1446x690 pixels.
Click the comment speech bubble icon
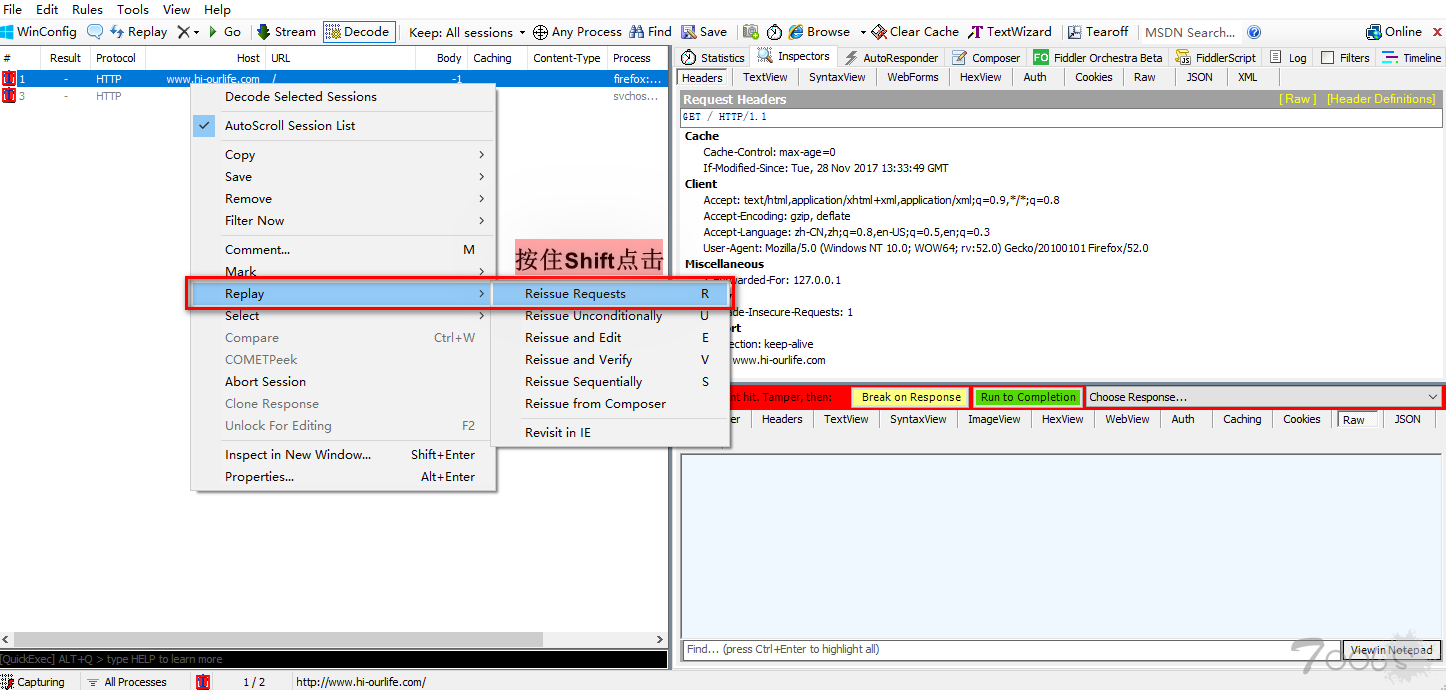tap(95, 32)
